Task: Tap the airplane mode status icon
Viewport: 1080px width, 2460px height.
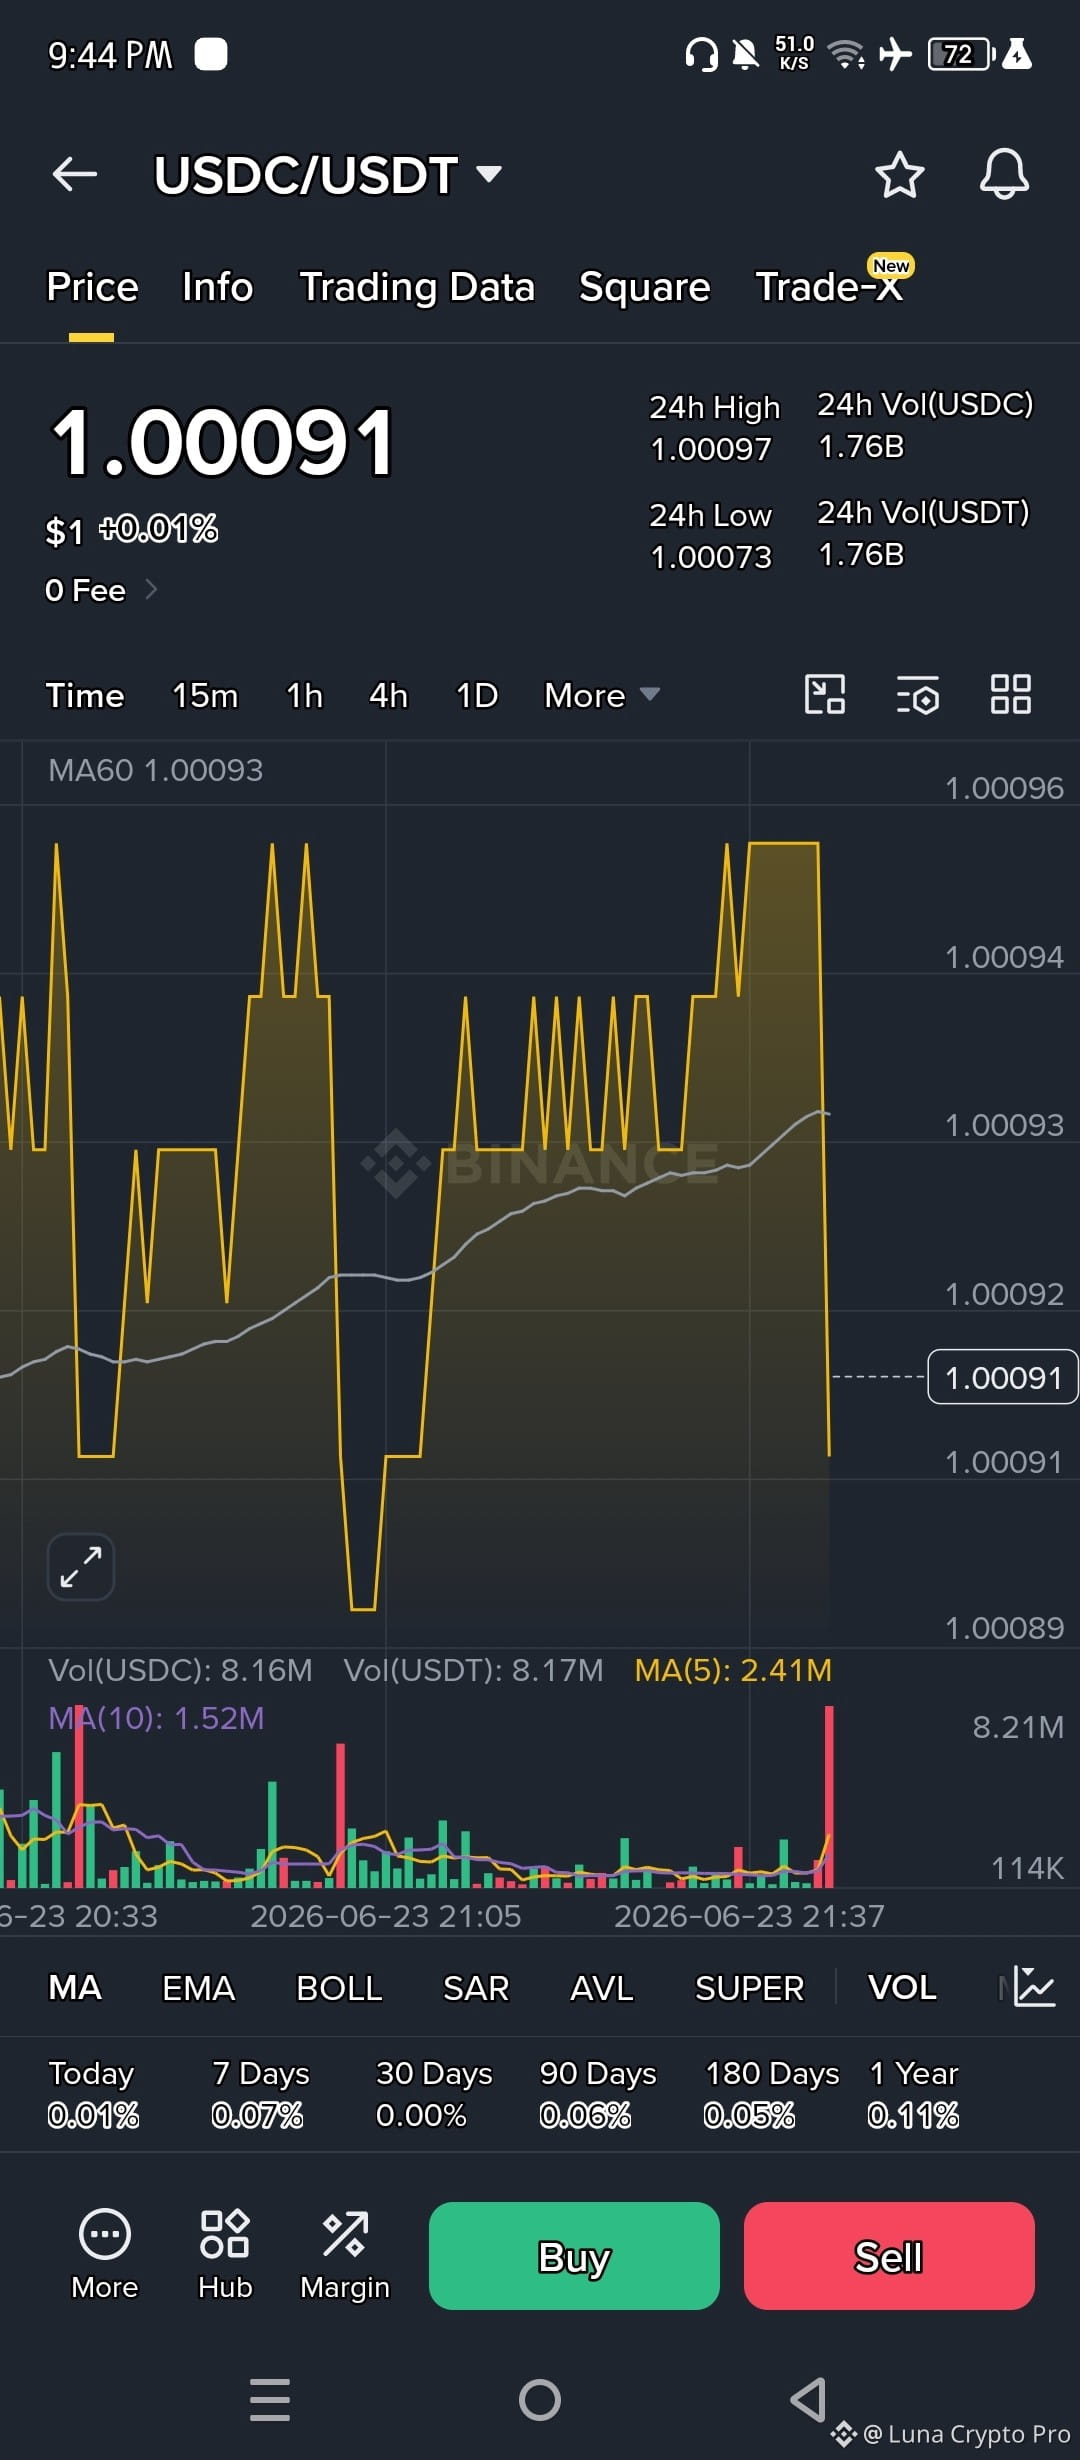Action: pyautogui.click(x=896, y=54)
